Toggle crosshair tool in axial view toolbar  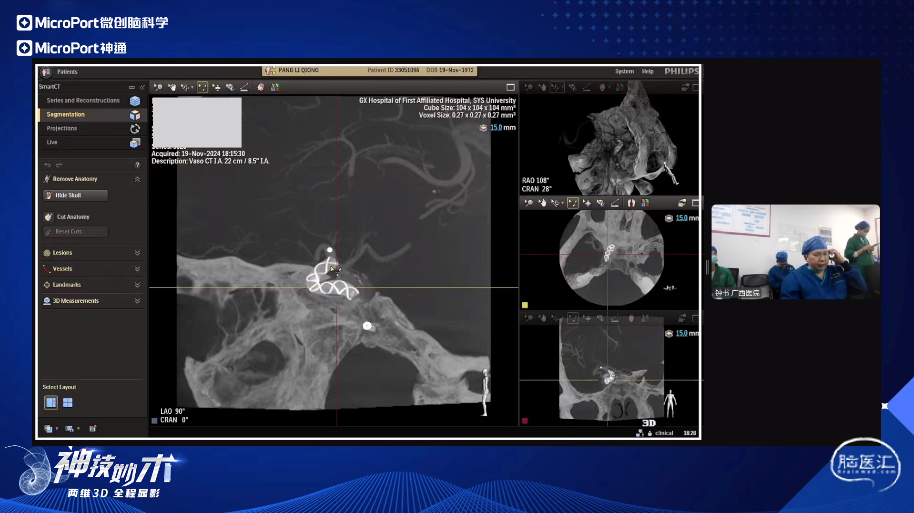coord(573,203)
